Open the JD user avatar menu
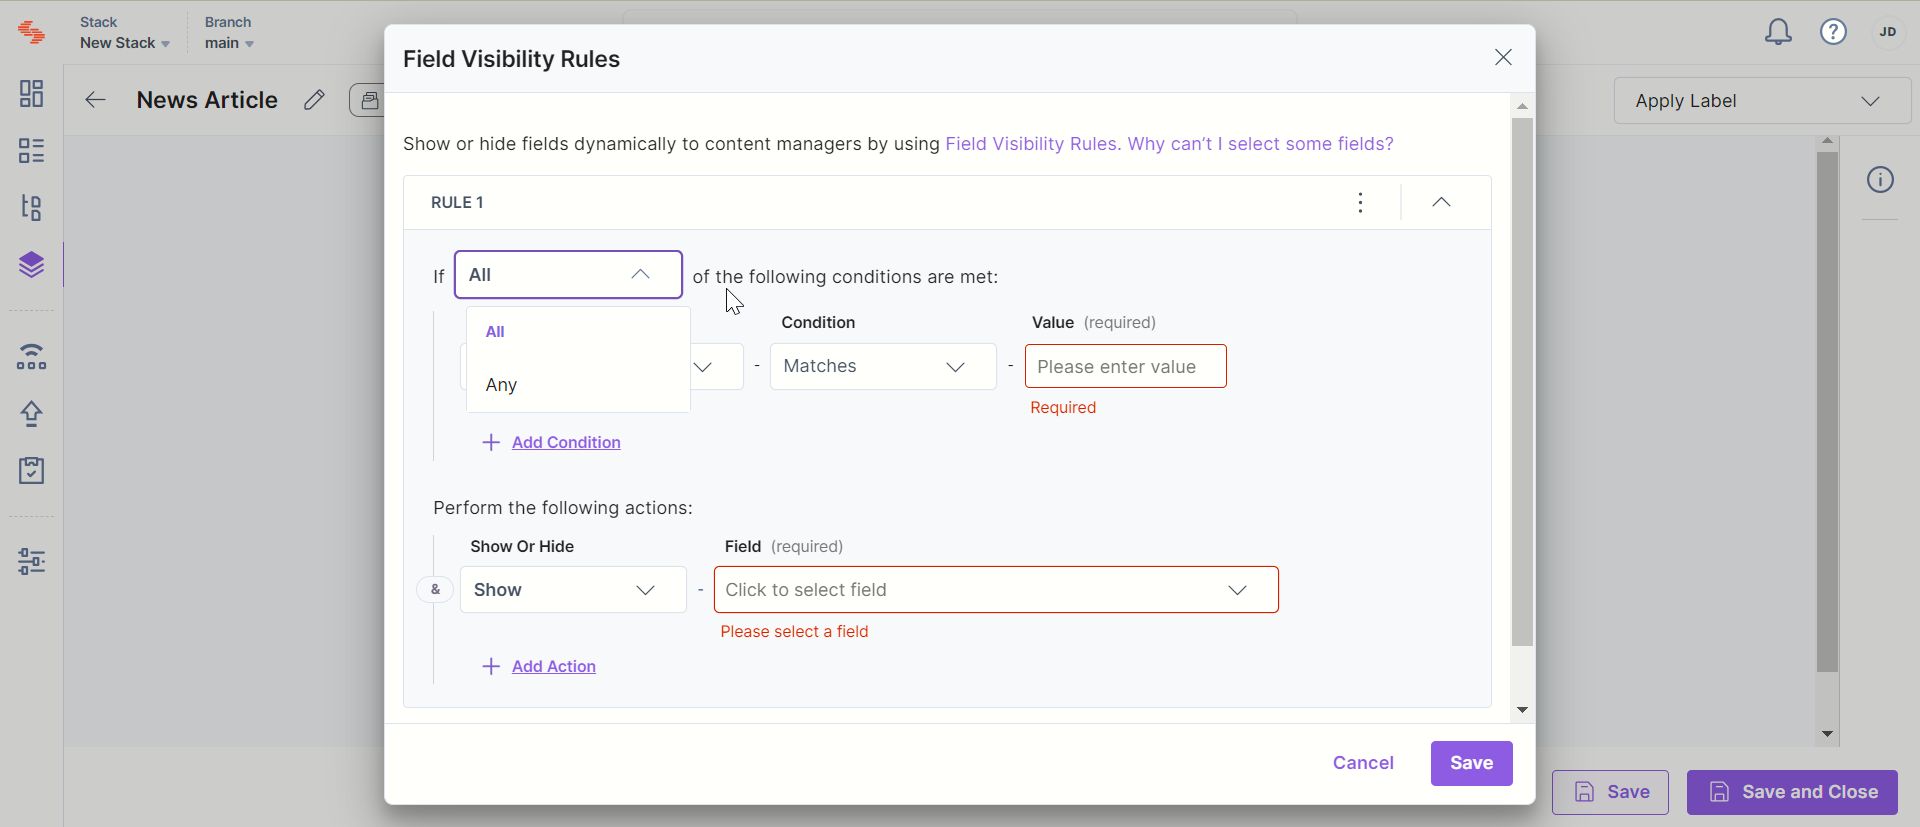 pos(1887,32)
